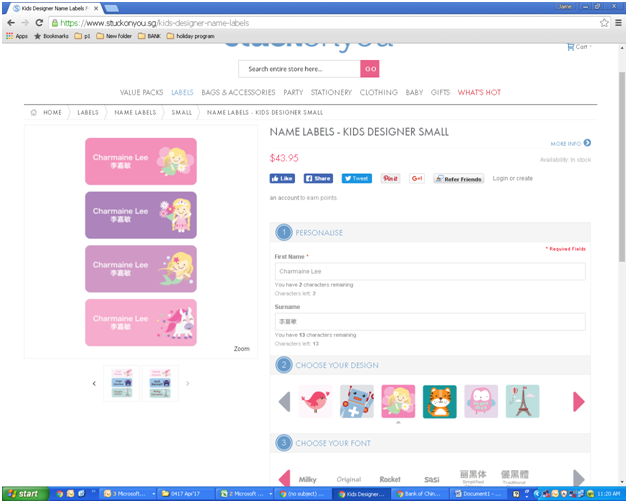Open the 'New folder' bookmark folder

point(114,36)
